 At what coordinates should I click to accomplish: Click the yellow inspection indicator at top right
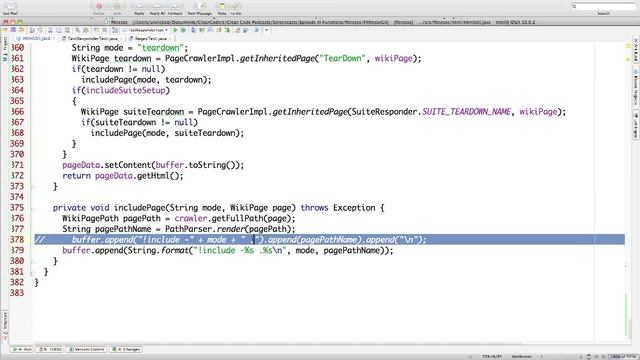click(x=628, y=46)
